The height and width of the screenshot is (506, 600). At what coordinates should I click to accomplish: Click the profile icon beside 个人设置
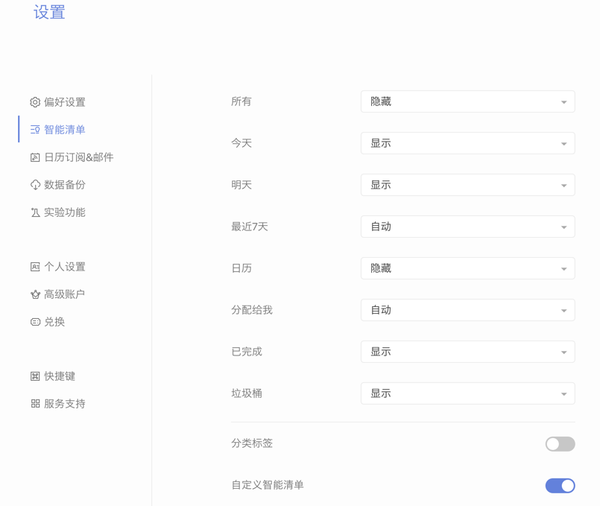point(35,267)
